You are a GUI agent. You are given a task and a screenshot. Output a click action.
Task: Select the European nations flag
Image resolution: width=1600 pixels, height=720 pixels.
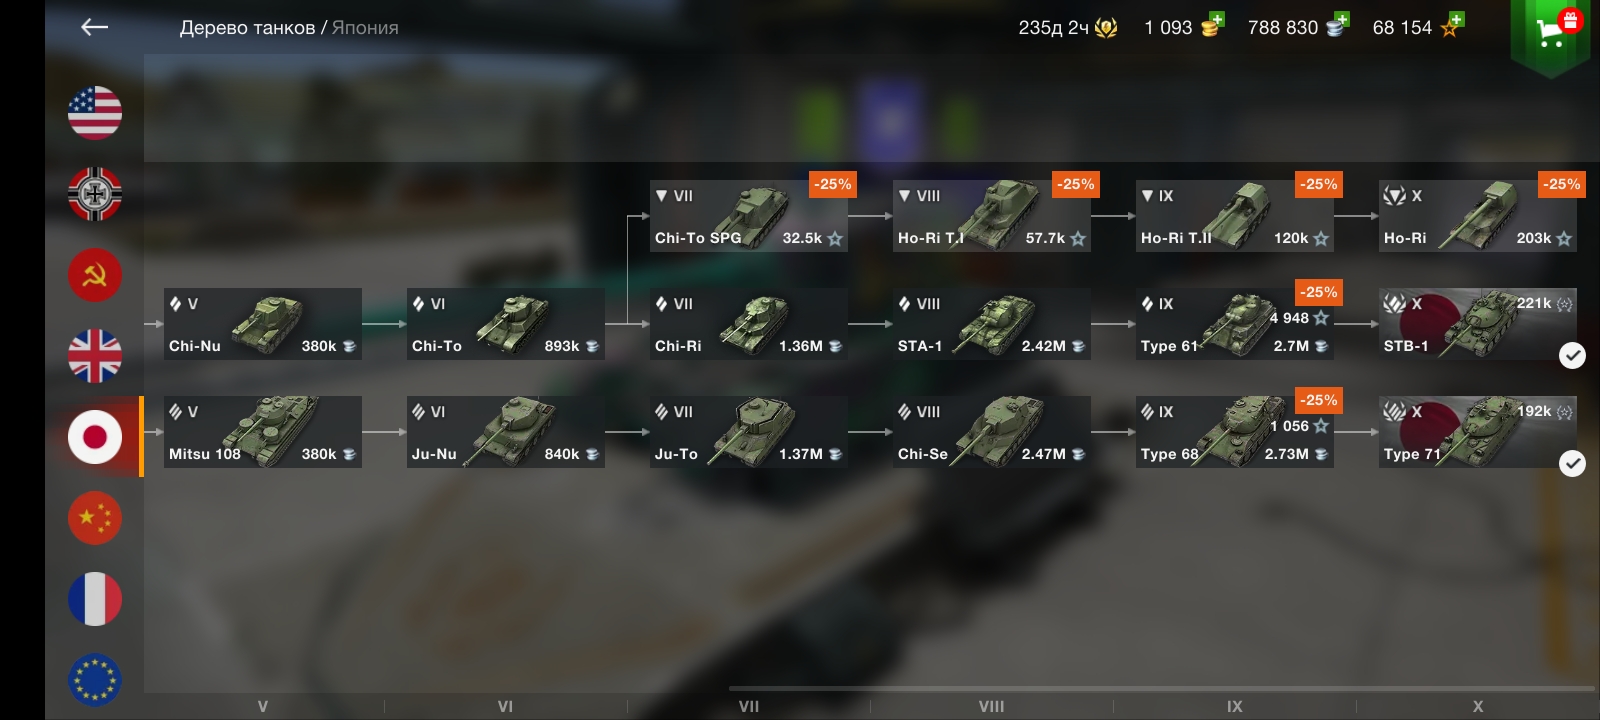pos(95,680)
